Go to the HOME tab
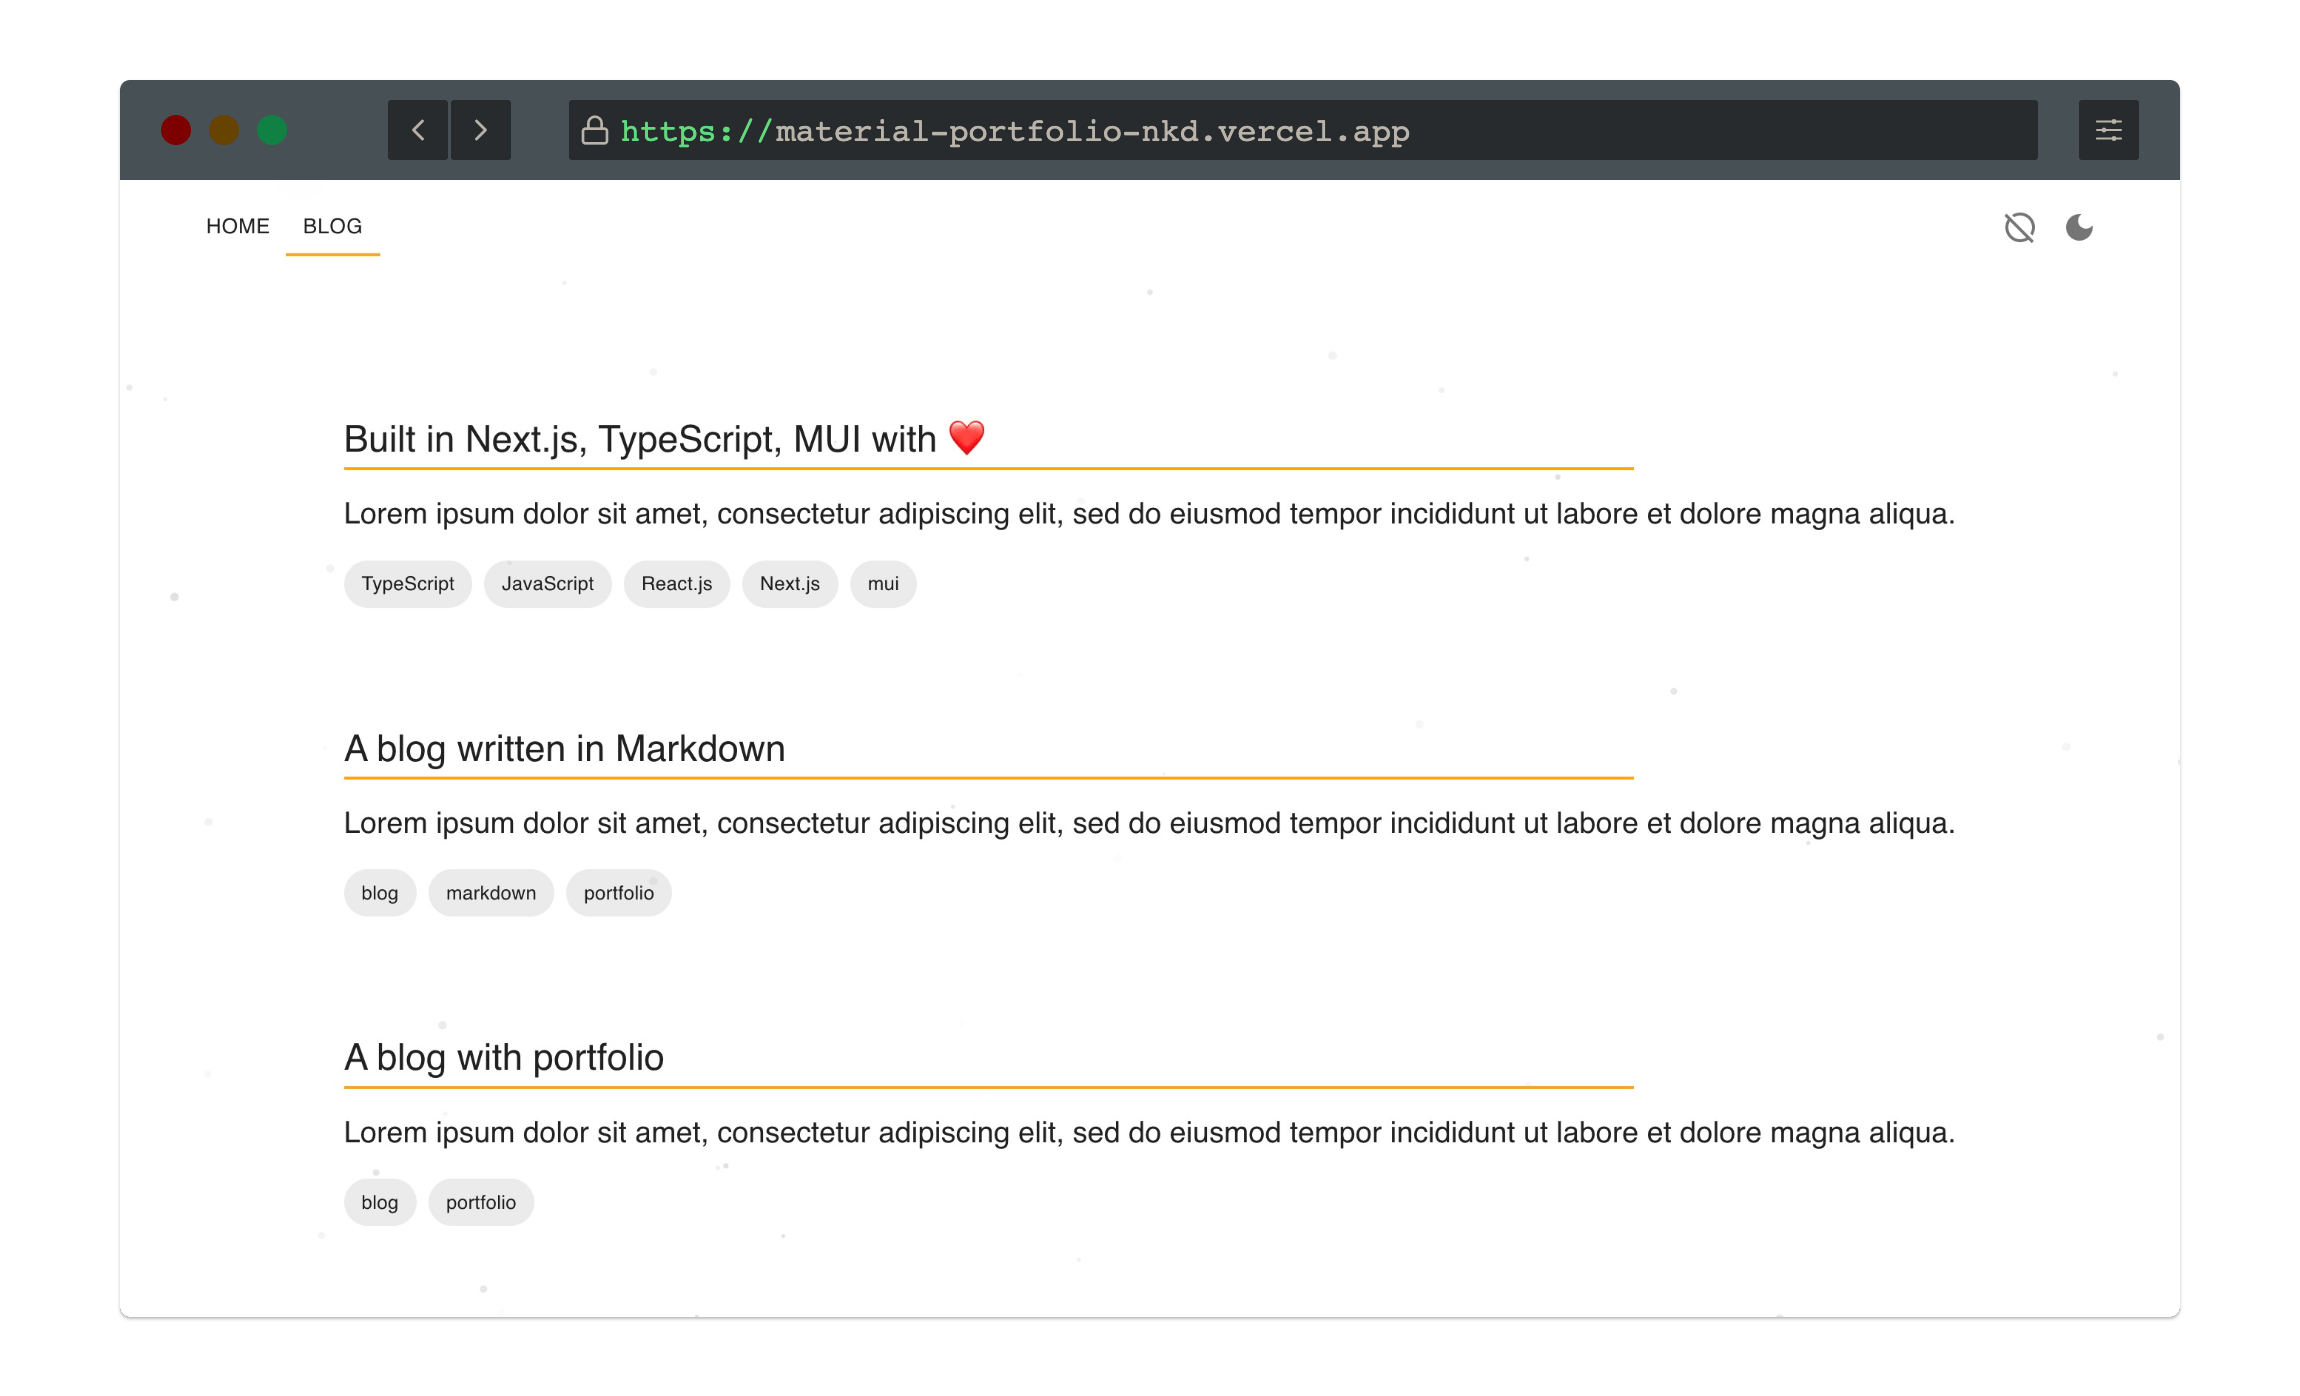2300x1396 pixels. click(237, 226)
